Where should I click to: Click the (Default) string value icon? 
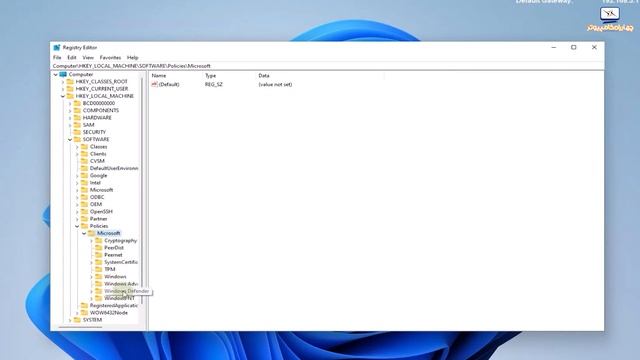tap(154, 84)
